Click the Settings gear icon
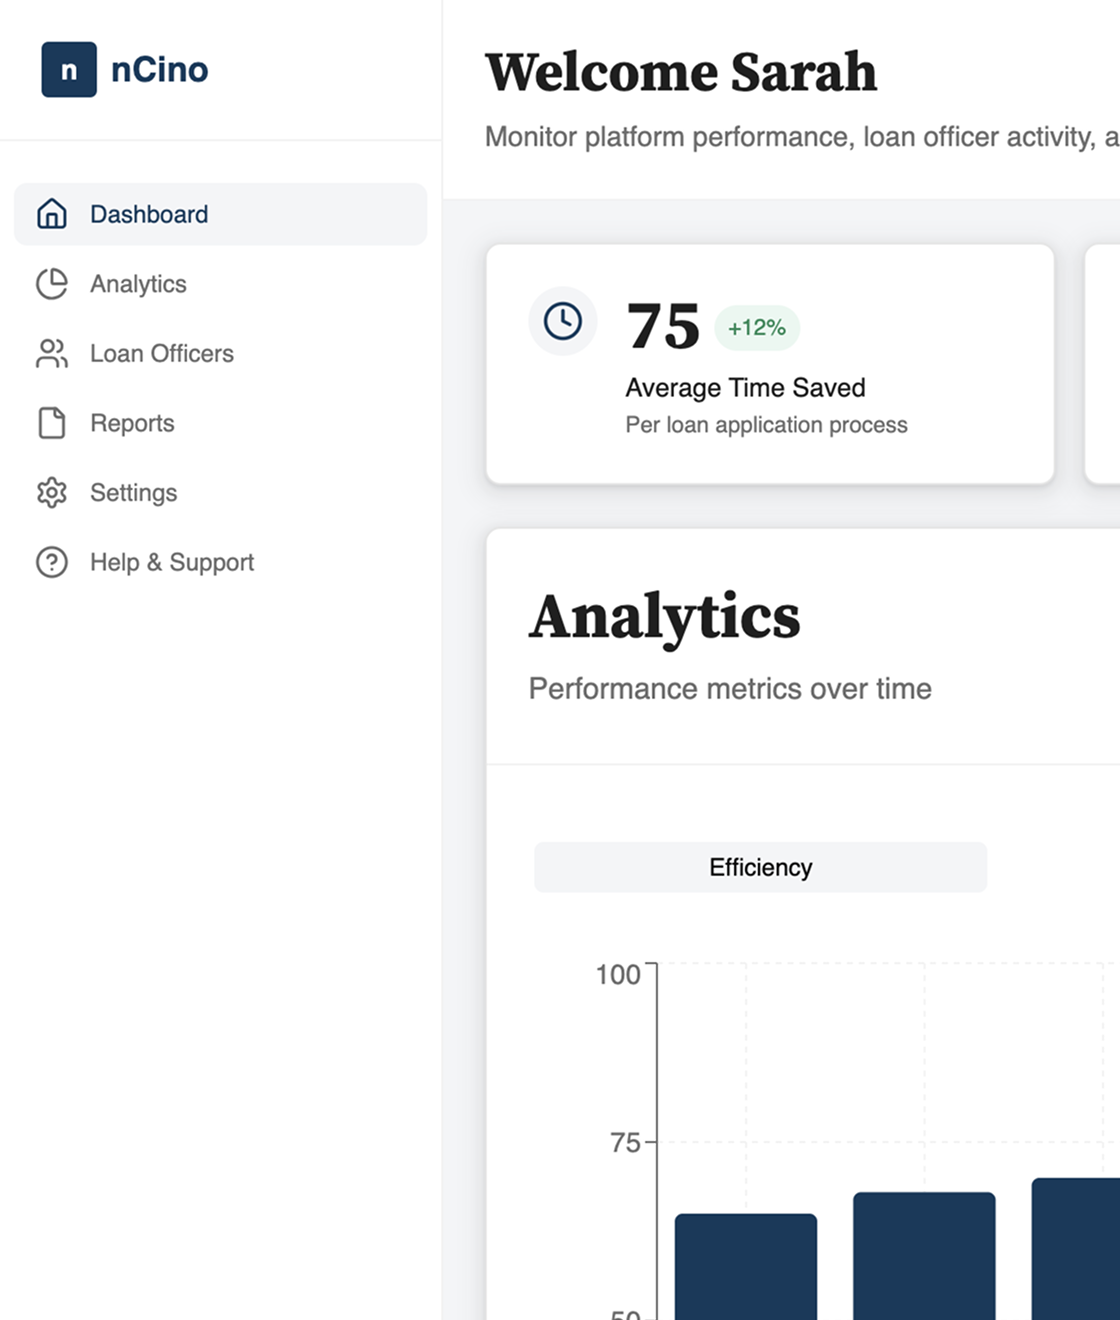 click(x=52, y=492)
